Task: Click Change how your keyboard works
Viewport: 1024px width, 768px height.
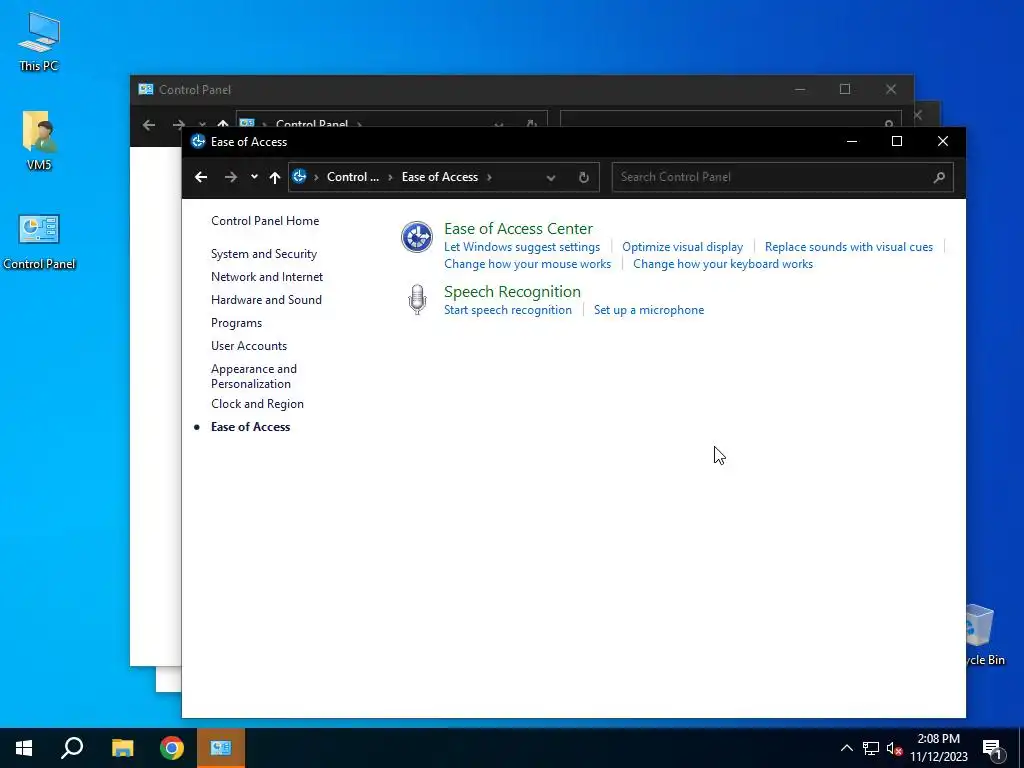Action: [723, 264]
